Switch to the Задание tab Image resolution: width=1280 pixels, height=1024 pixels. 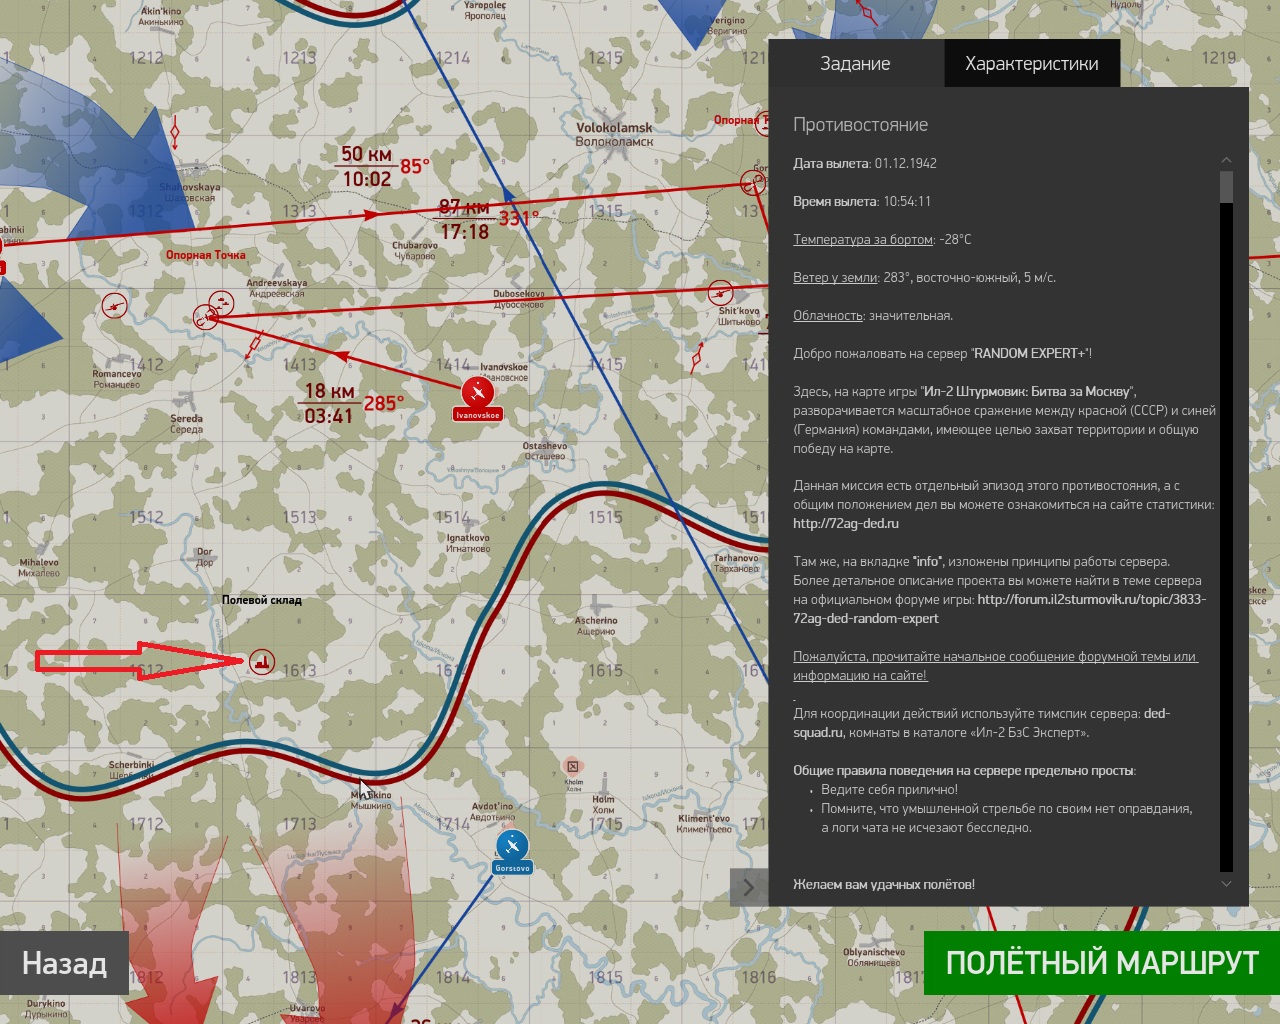coord(855,63)
